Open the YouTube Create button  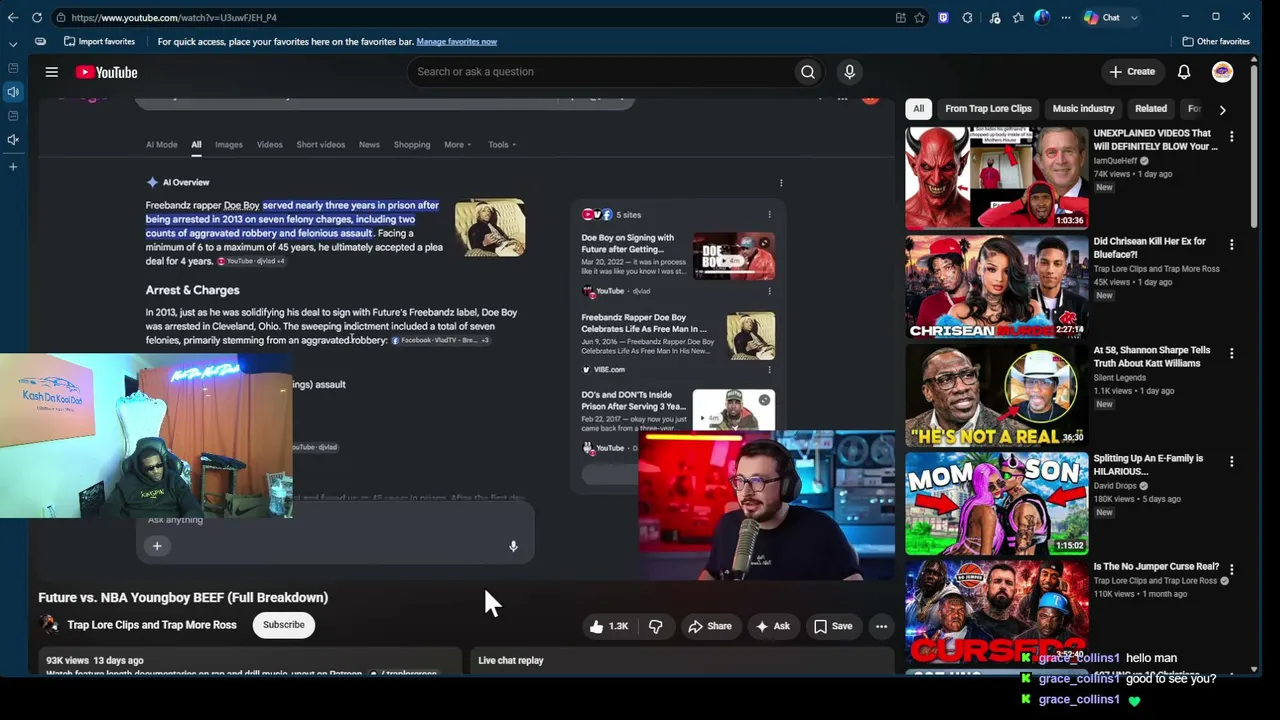coord(1132,72)
